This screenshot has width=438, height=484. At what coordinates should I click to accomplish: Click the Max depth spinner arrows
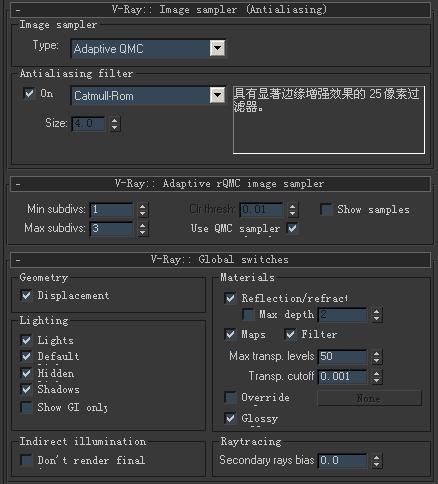tap(376, 315)
